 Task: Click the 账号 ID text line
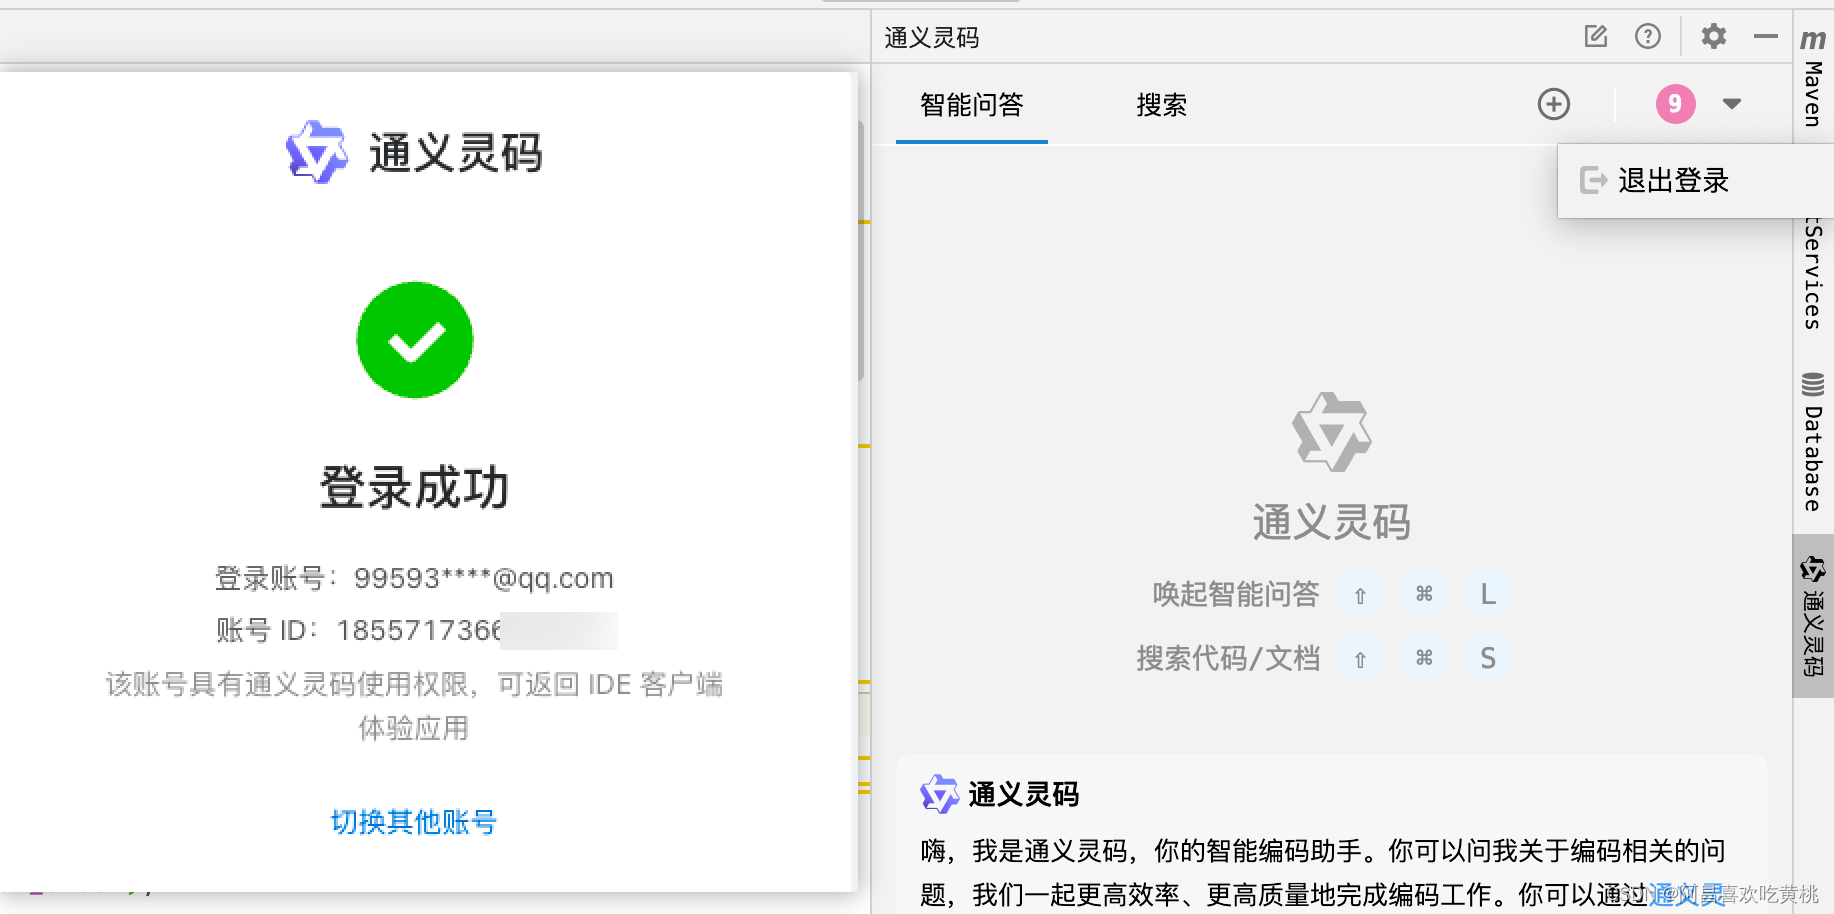[416, 630]
